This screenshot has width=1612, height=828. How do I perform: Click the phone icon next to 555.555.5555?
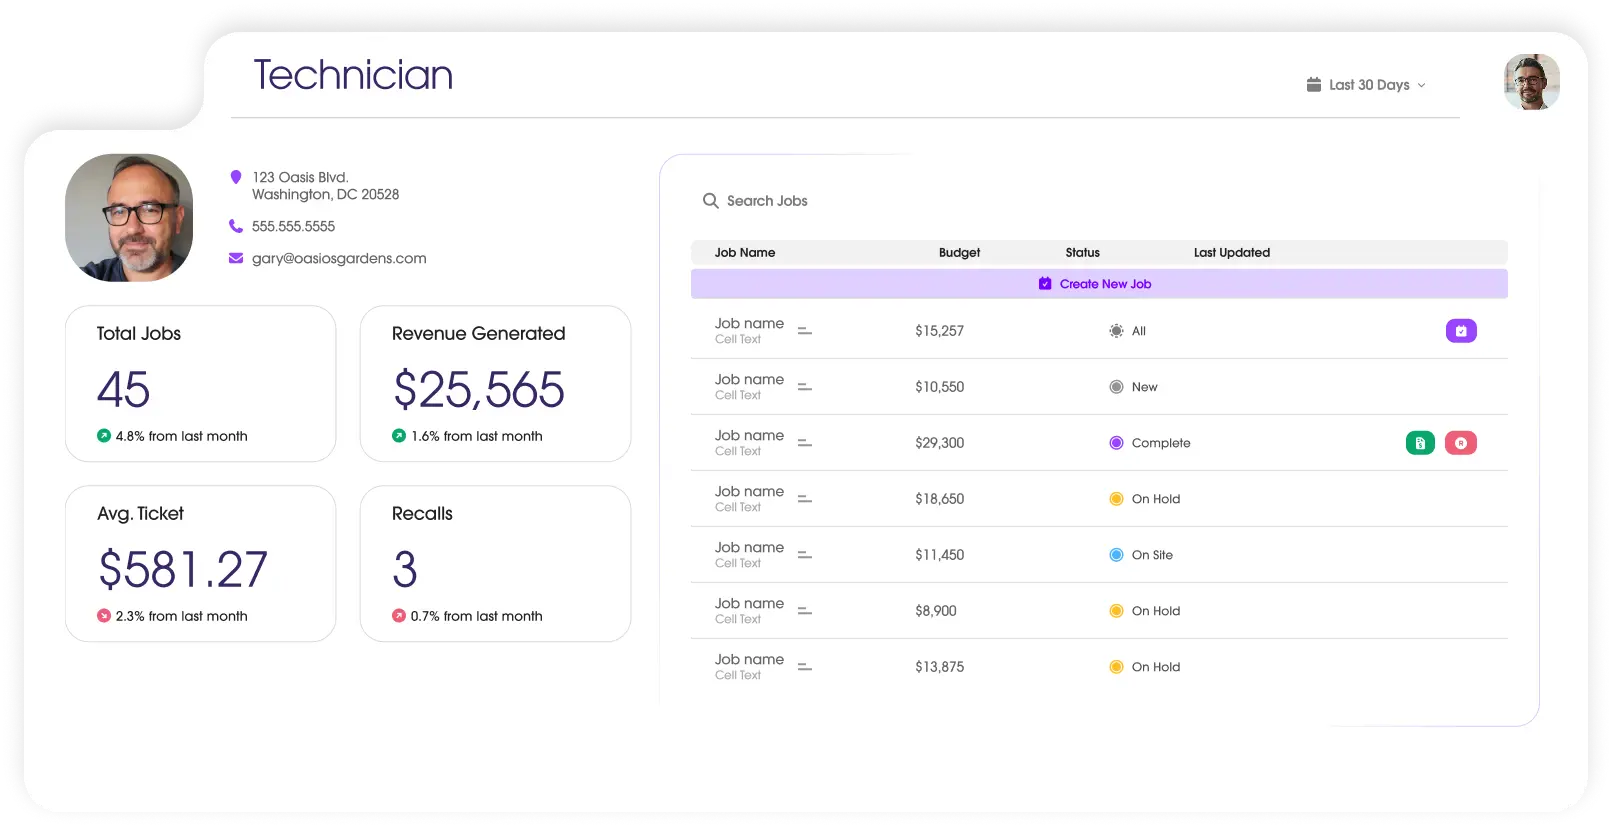tap(236, 226)
